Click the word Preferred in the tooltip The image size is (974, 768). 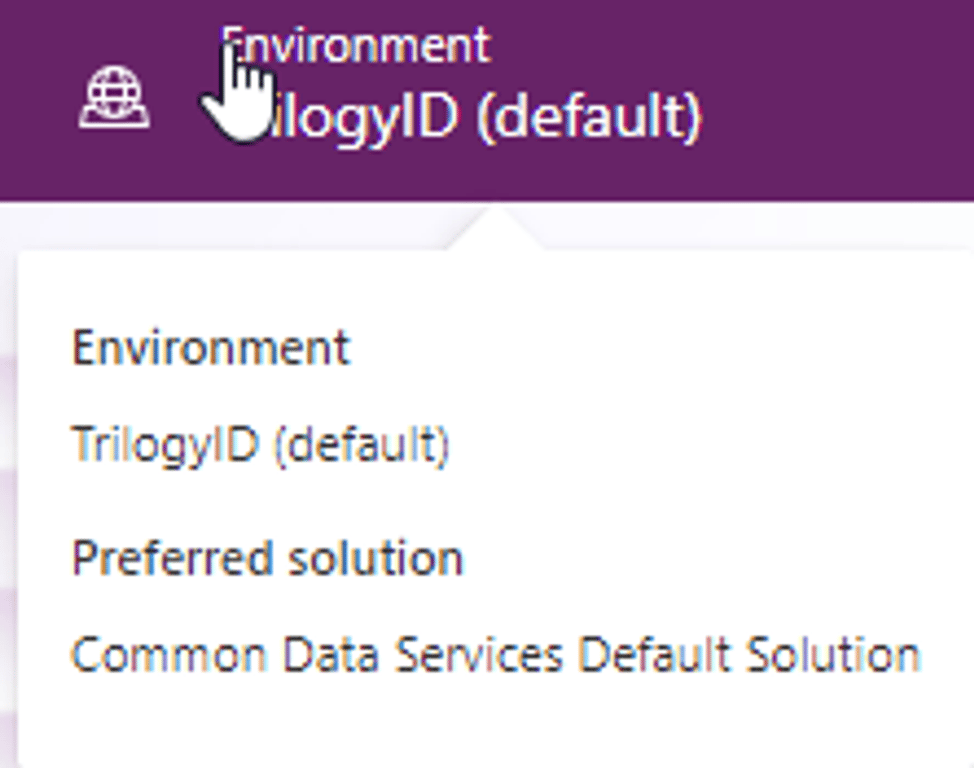(x=173, y=557)
